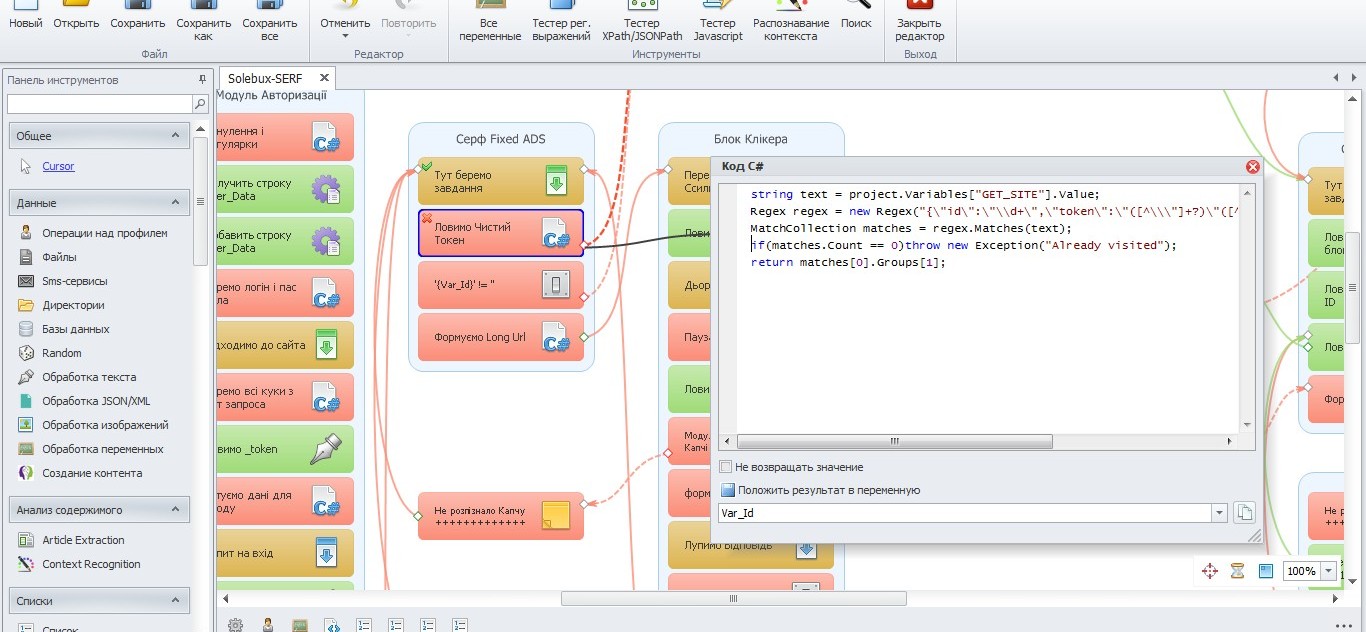The image size is (1366, 632).
Task: Click the copy variable icon beside Var_Id
Action: point(1243,513)
